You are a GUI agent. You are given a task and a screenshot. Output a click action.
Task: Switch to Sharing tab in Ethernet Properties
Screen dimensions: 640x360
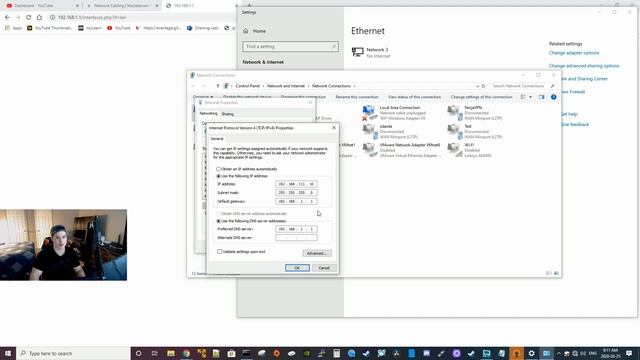coord(227,114)
